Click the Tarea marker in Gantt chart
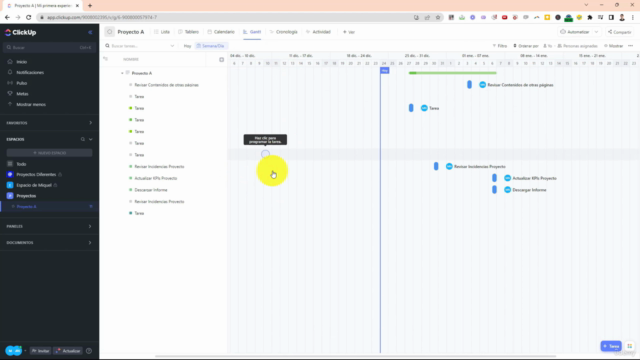Image resolution: width=640 pixels, height=360 pixels. pyautogui.click(x=411, y=108)
